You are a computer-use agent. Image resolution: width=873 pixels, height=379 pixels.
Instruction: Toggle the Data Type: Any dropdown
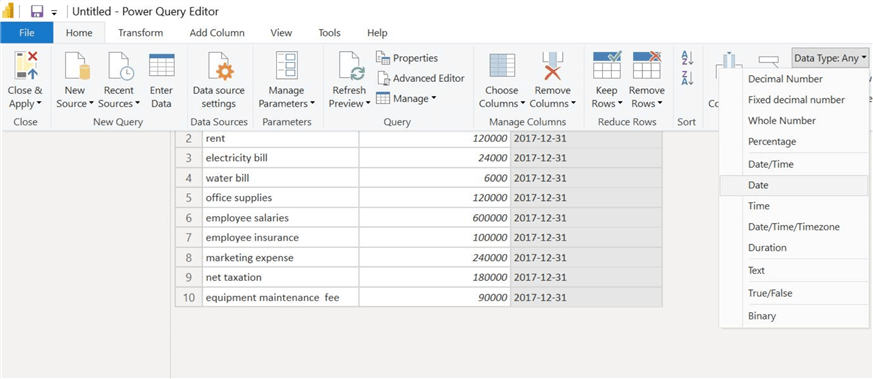830,58
